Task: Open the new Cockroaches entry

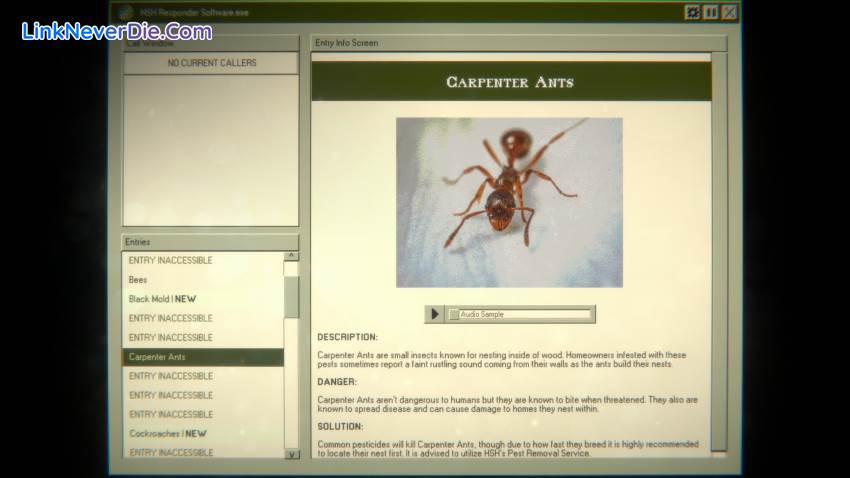Action: (167, 434)
